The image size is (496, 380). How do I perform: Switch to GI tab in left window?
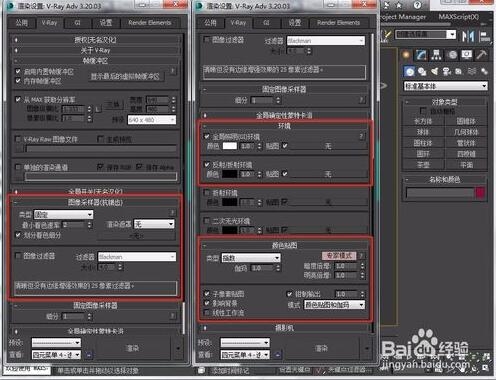pyautogui.click(x=77, y=23)
